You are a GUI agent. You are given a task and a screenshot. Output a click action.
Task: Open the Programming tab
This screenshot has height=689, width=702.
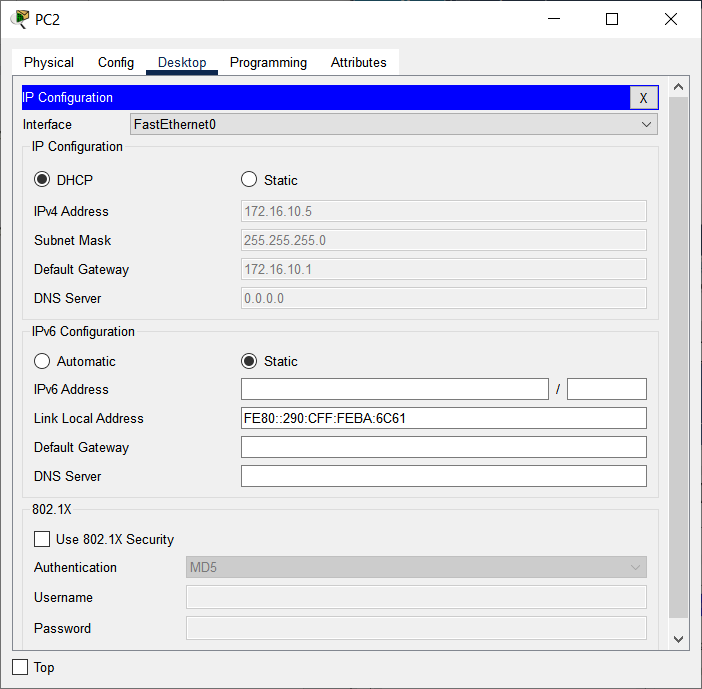268,62
